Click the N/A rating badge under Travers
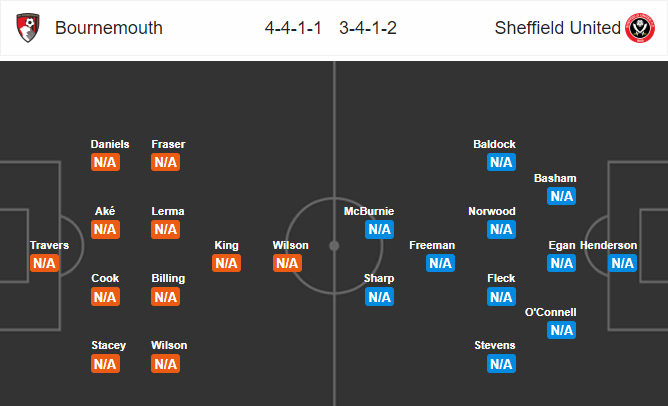Screen dimensions: 668x406 pyautogui.click(x=44, y=264)
